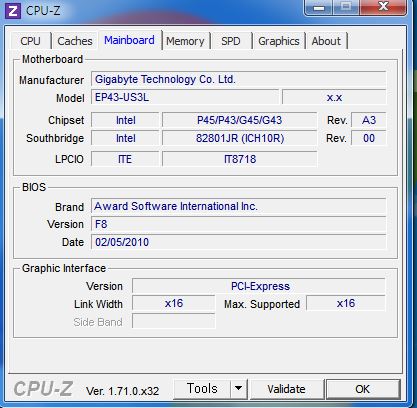Click the Manufacturer field showing Gigabyte
Image resolution: width=417 pixels, height=408 pixels.
click(x=239, y=79)
